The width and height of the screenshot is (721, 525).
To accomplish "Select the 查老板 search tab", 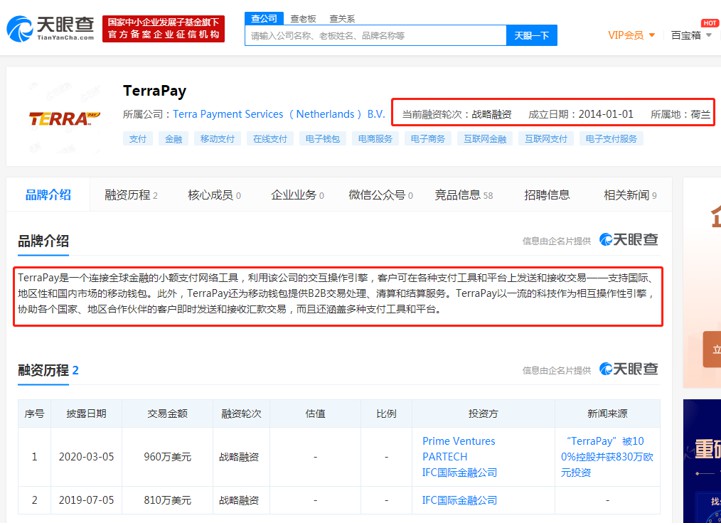I will [x=303, y=19].
